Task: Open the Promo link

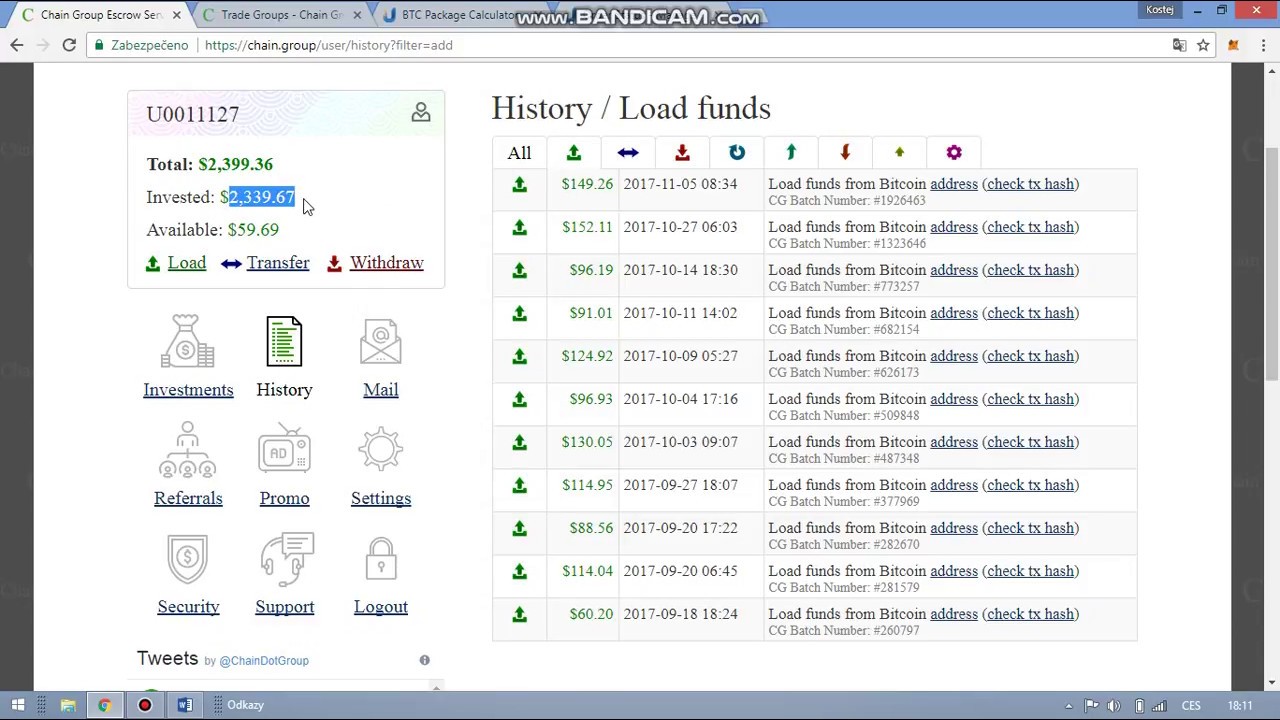Action: 285,498
